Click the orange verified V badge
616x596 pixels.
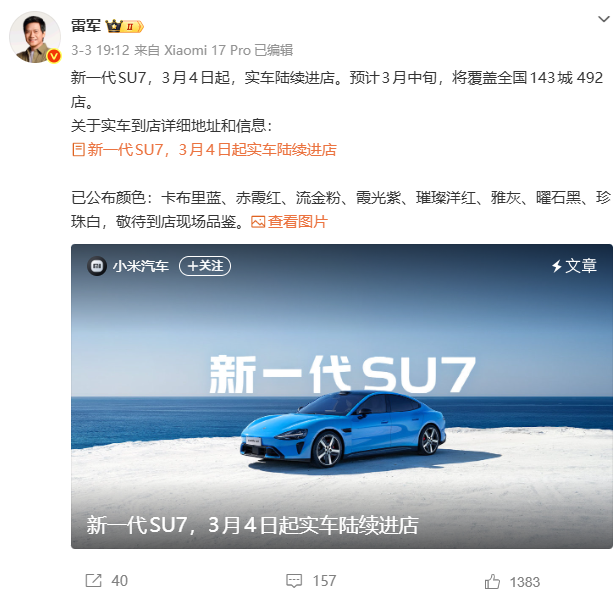54,56
